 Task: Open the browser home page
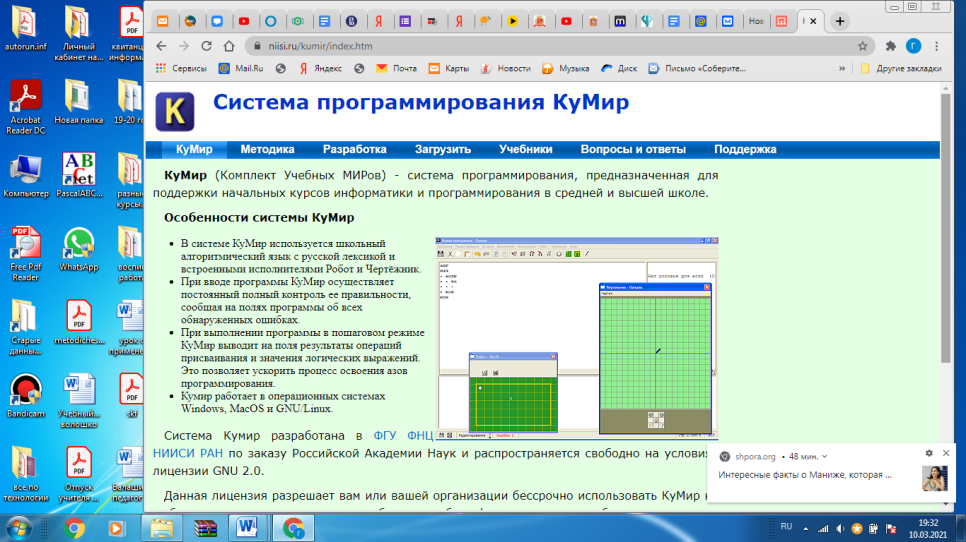229,46
